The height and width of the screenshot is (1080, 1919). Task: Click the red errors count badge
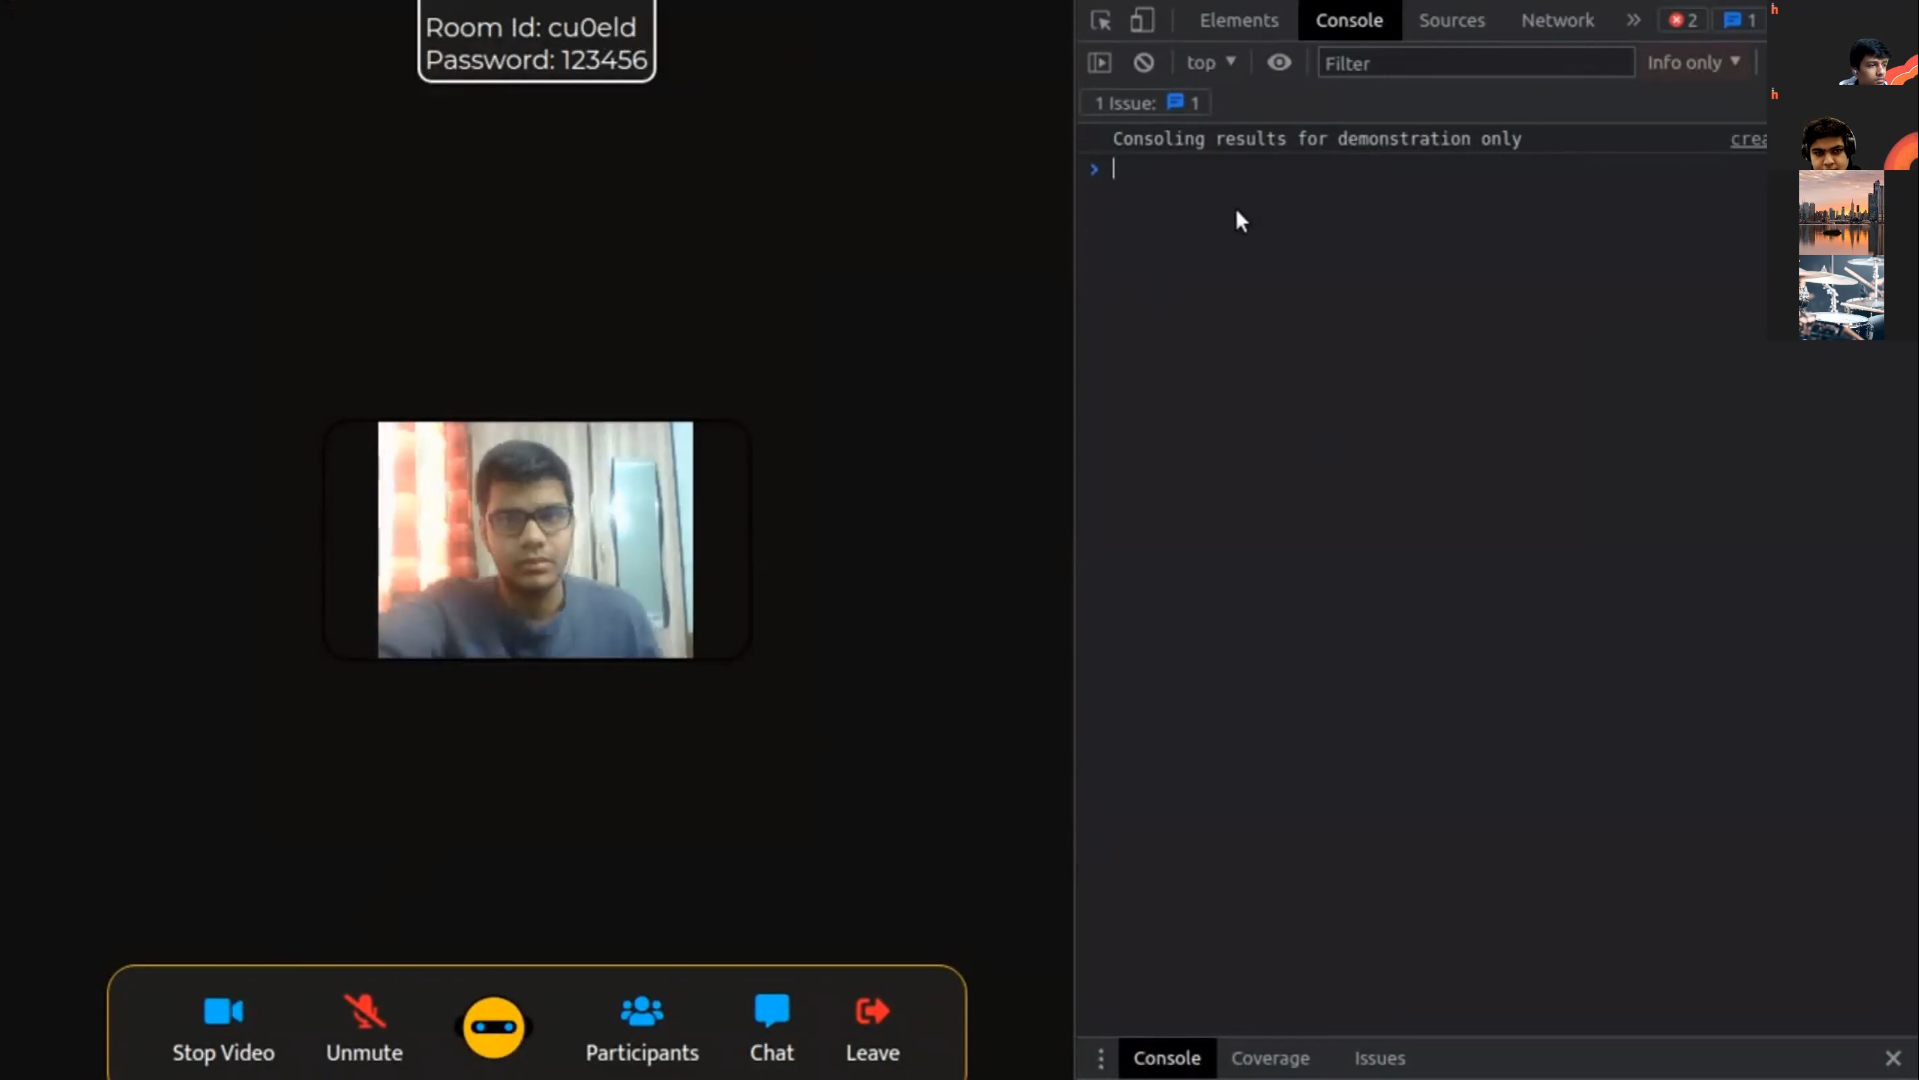coord(1683,20)
